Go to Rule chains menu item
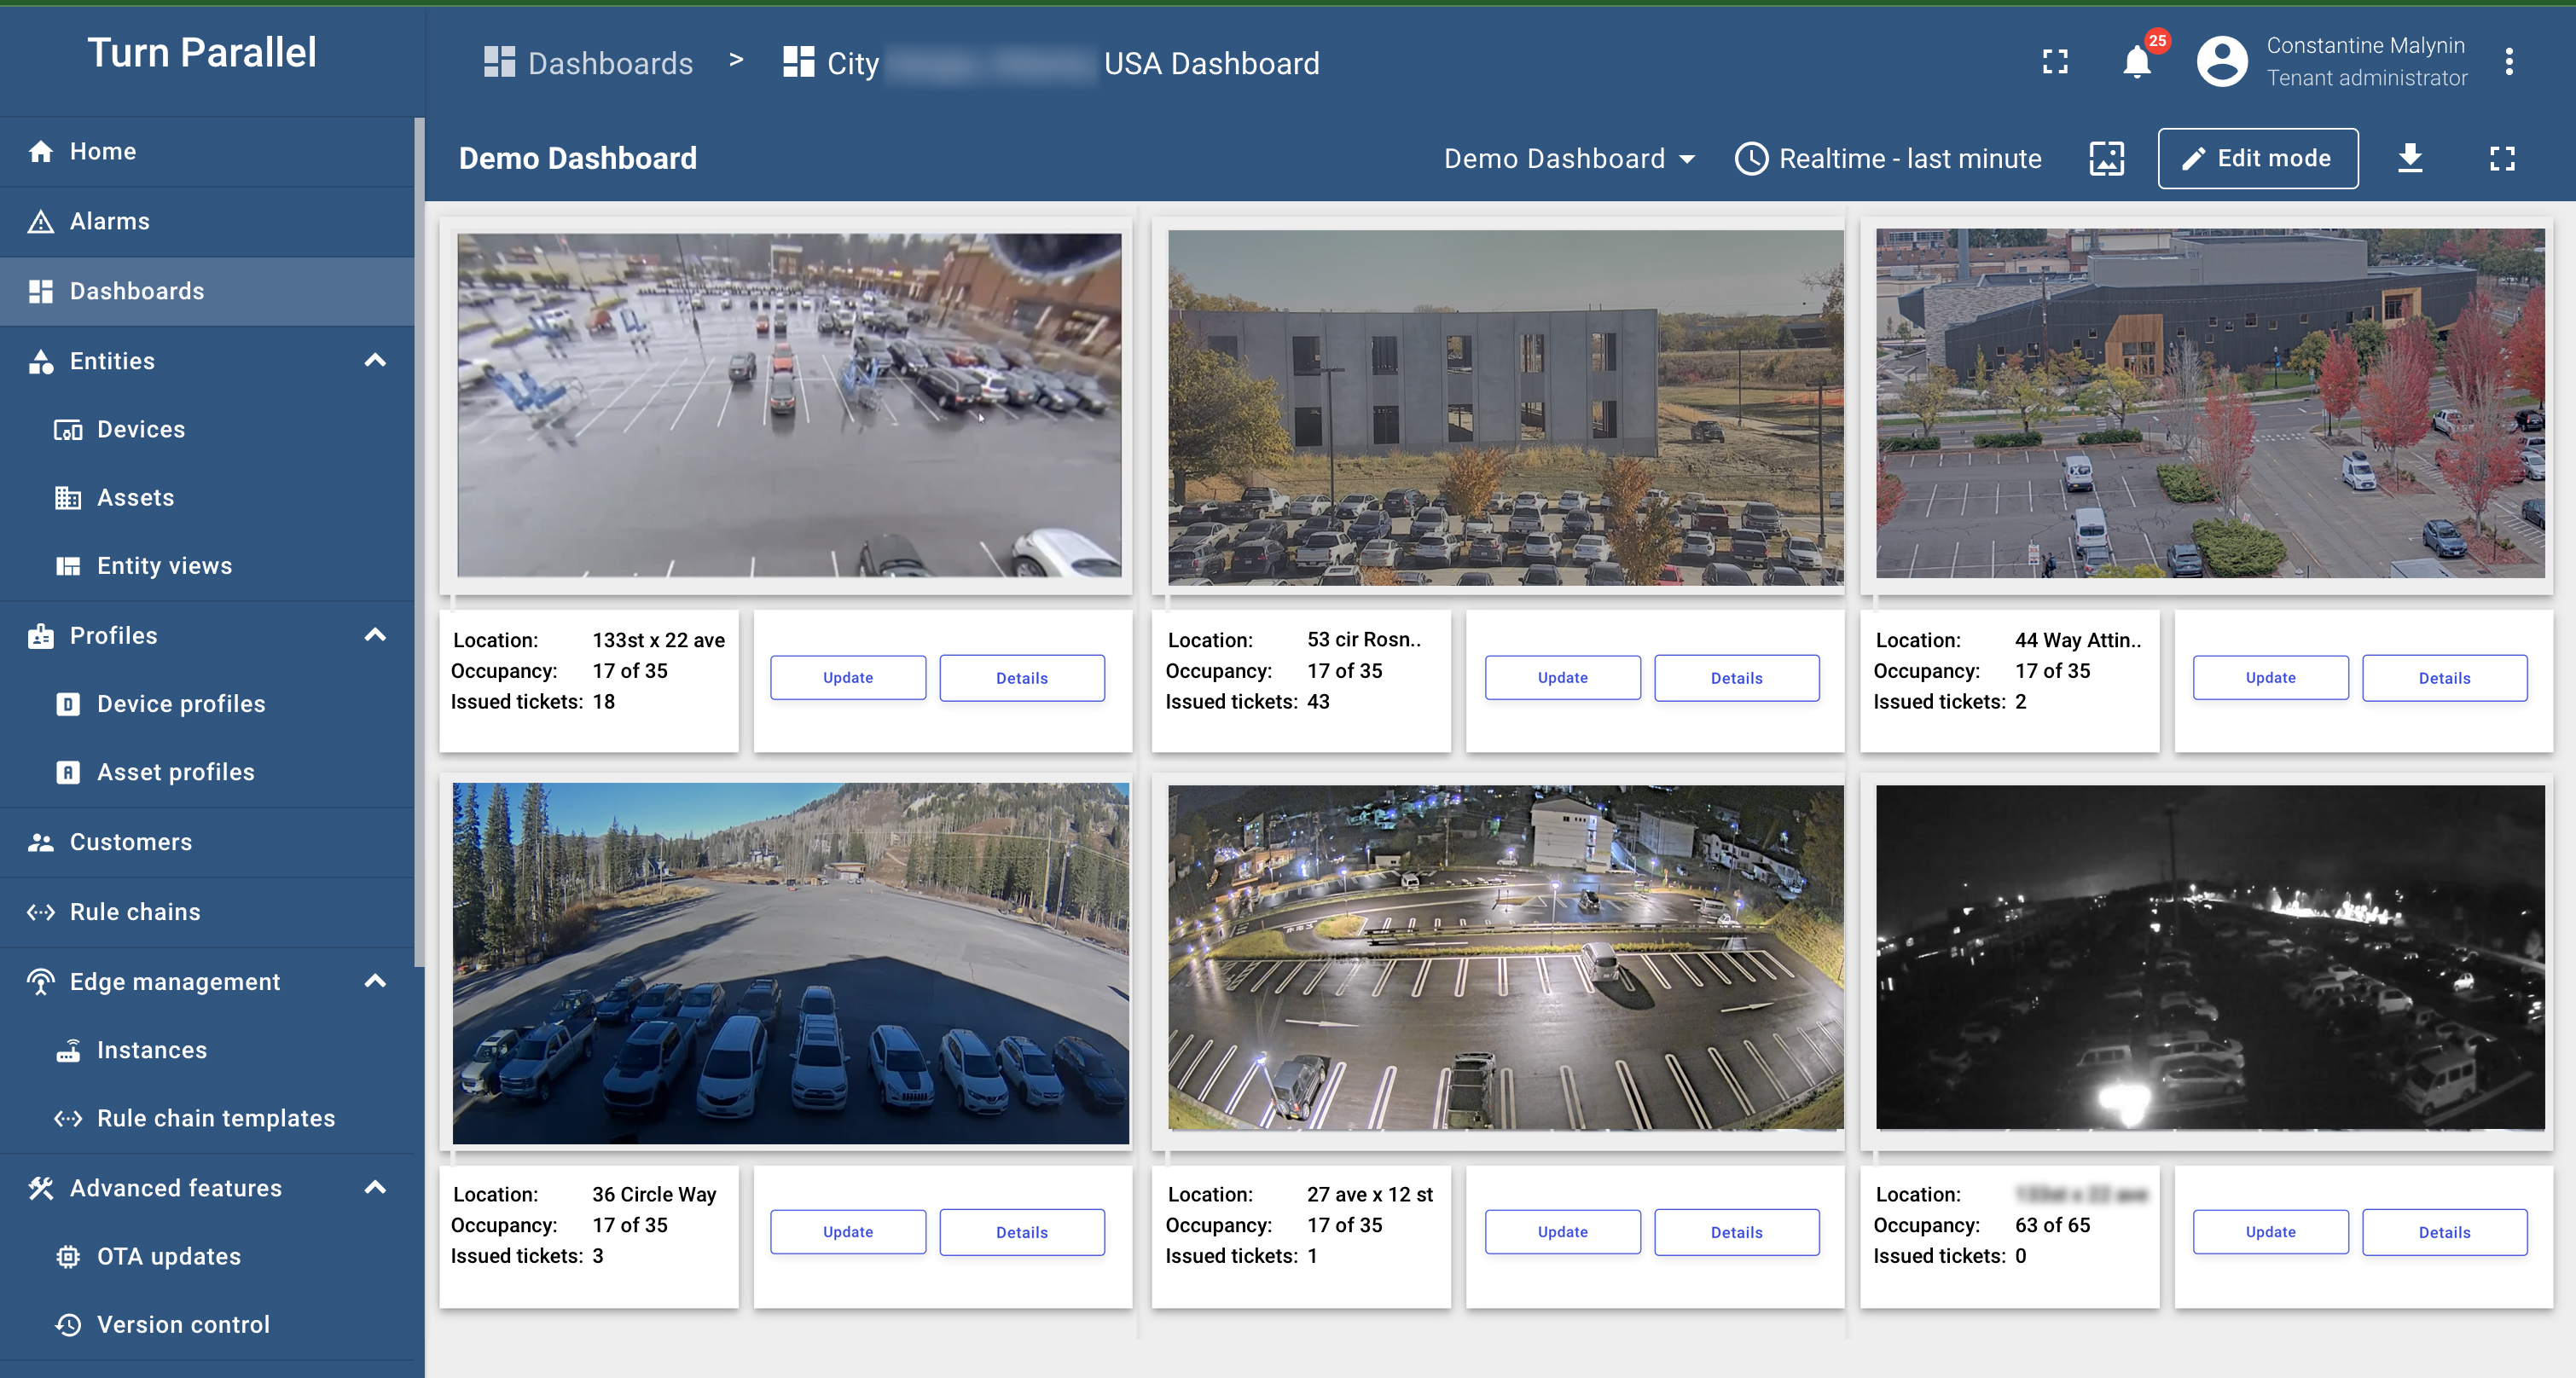Viewport: 2576px width, 1378px height. pos(135,911)
